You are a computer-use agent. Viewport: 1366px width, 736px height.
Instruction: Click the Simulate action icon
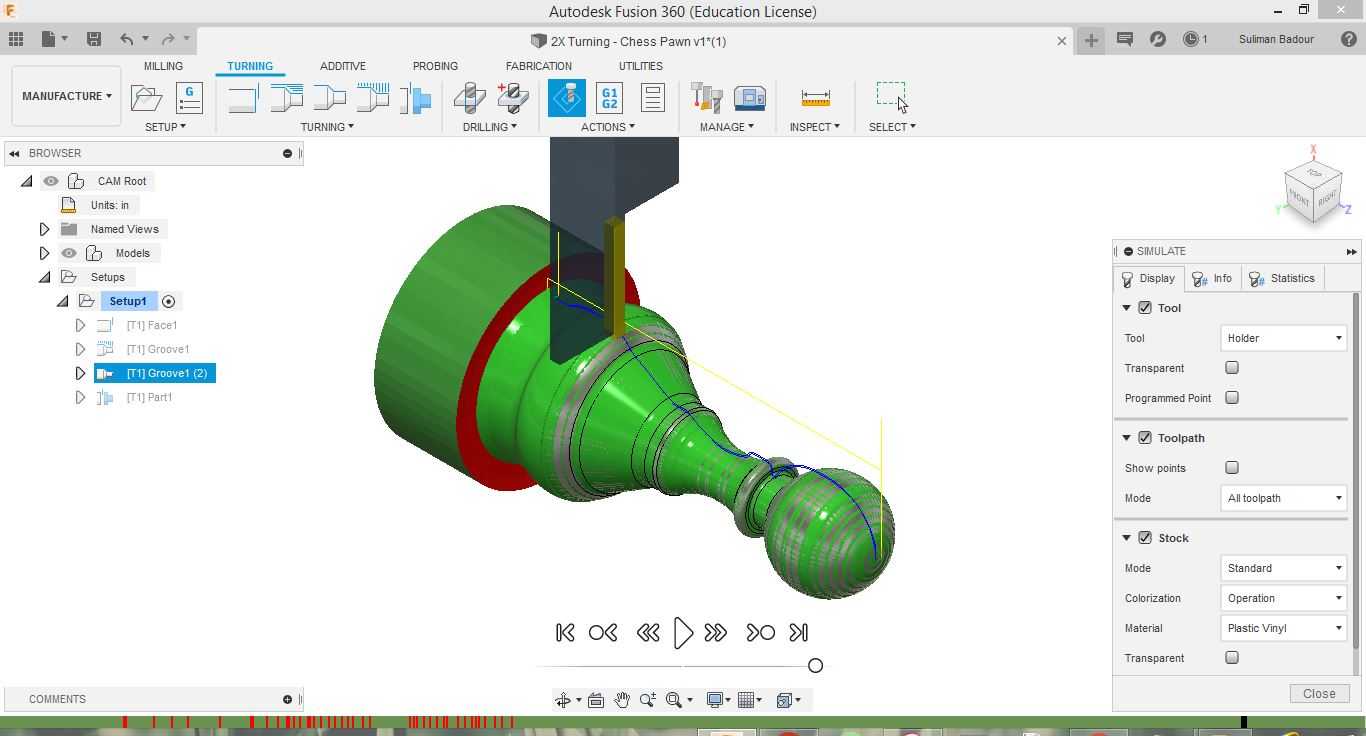pyautogui.click(x=567, y=97)
